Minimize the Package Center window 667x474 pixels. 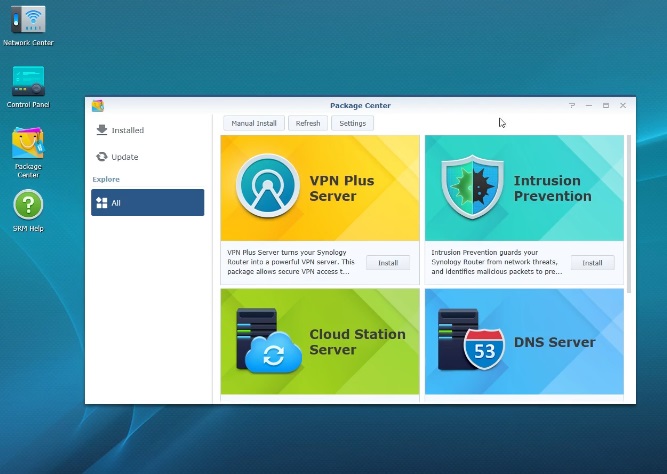[x=589, y=105]
